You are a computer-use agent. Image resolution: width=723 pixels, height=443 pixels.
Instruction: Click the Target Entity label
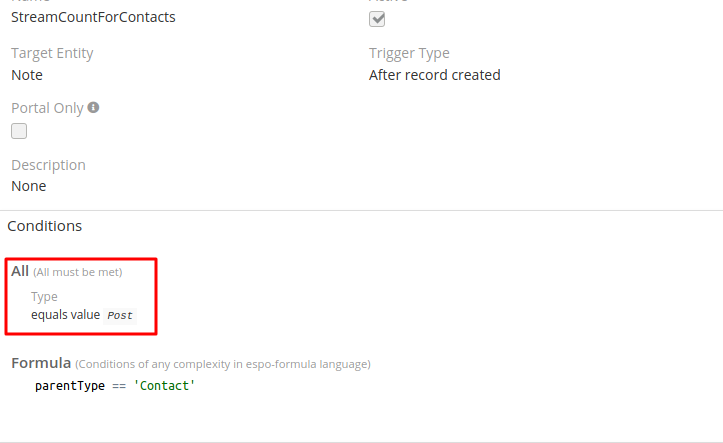(52, 53)
